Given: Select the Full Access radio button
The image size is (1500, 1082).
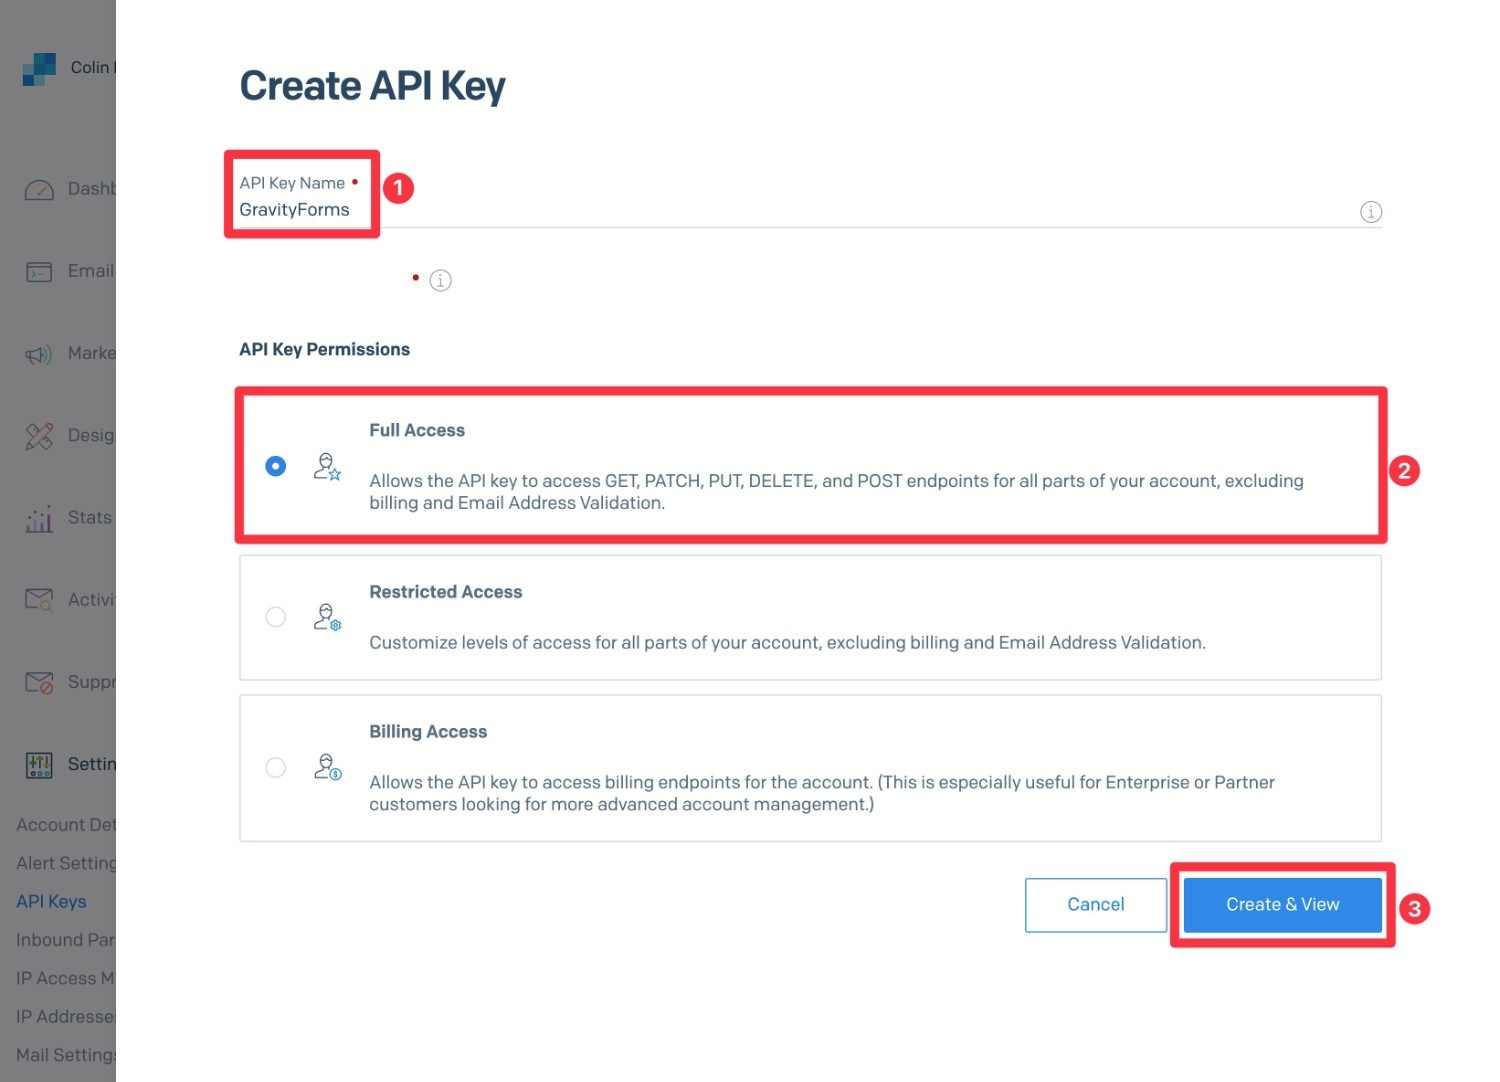Looking at the screenshot, I should coord(276,467).
